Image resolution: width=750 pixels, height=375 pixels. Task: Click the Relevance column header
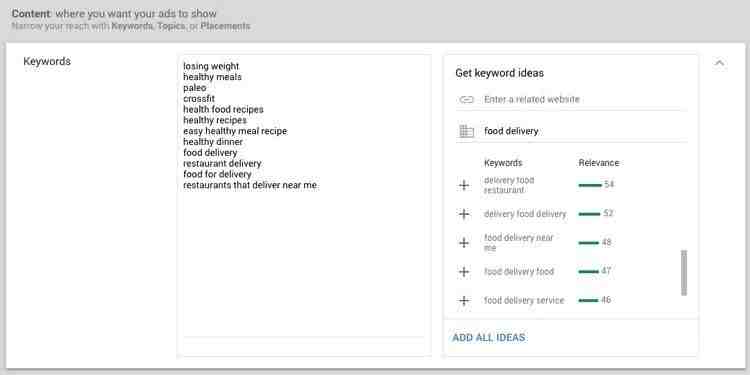pos(598,163)
